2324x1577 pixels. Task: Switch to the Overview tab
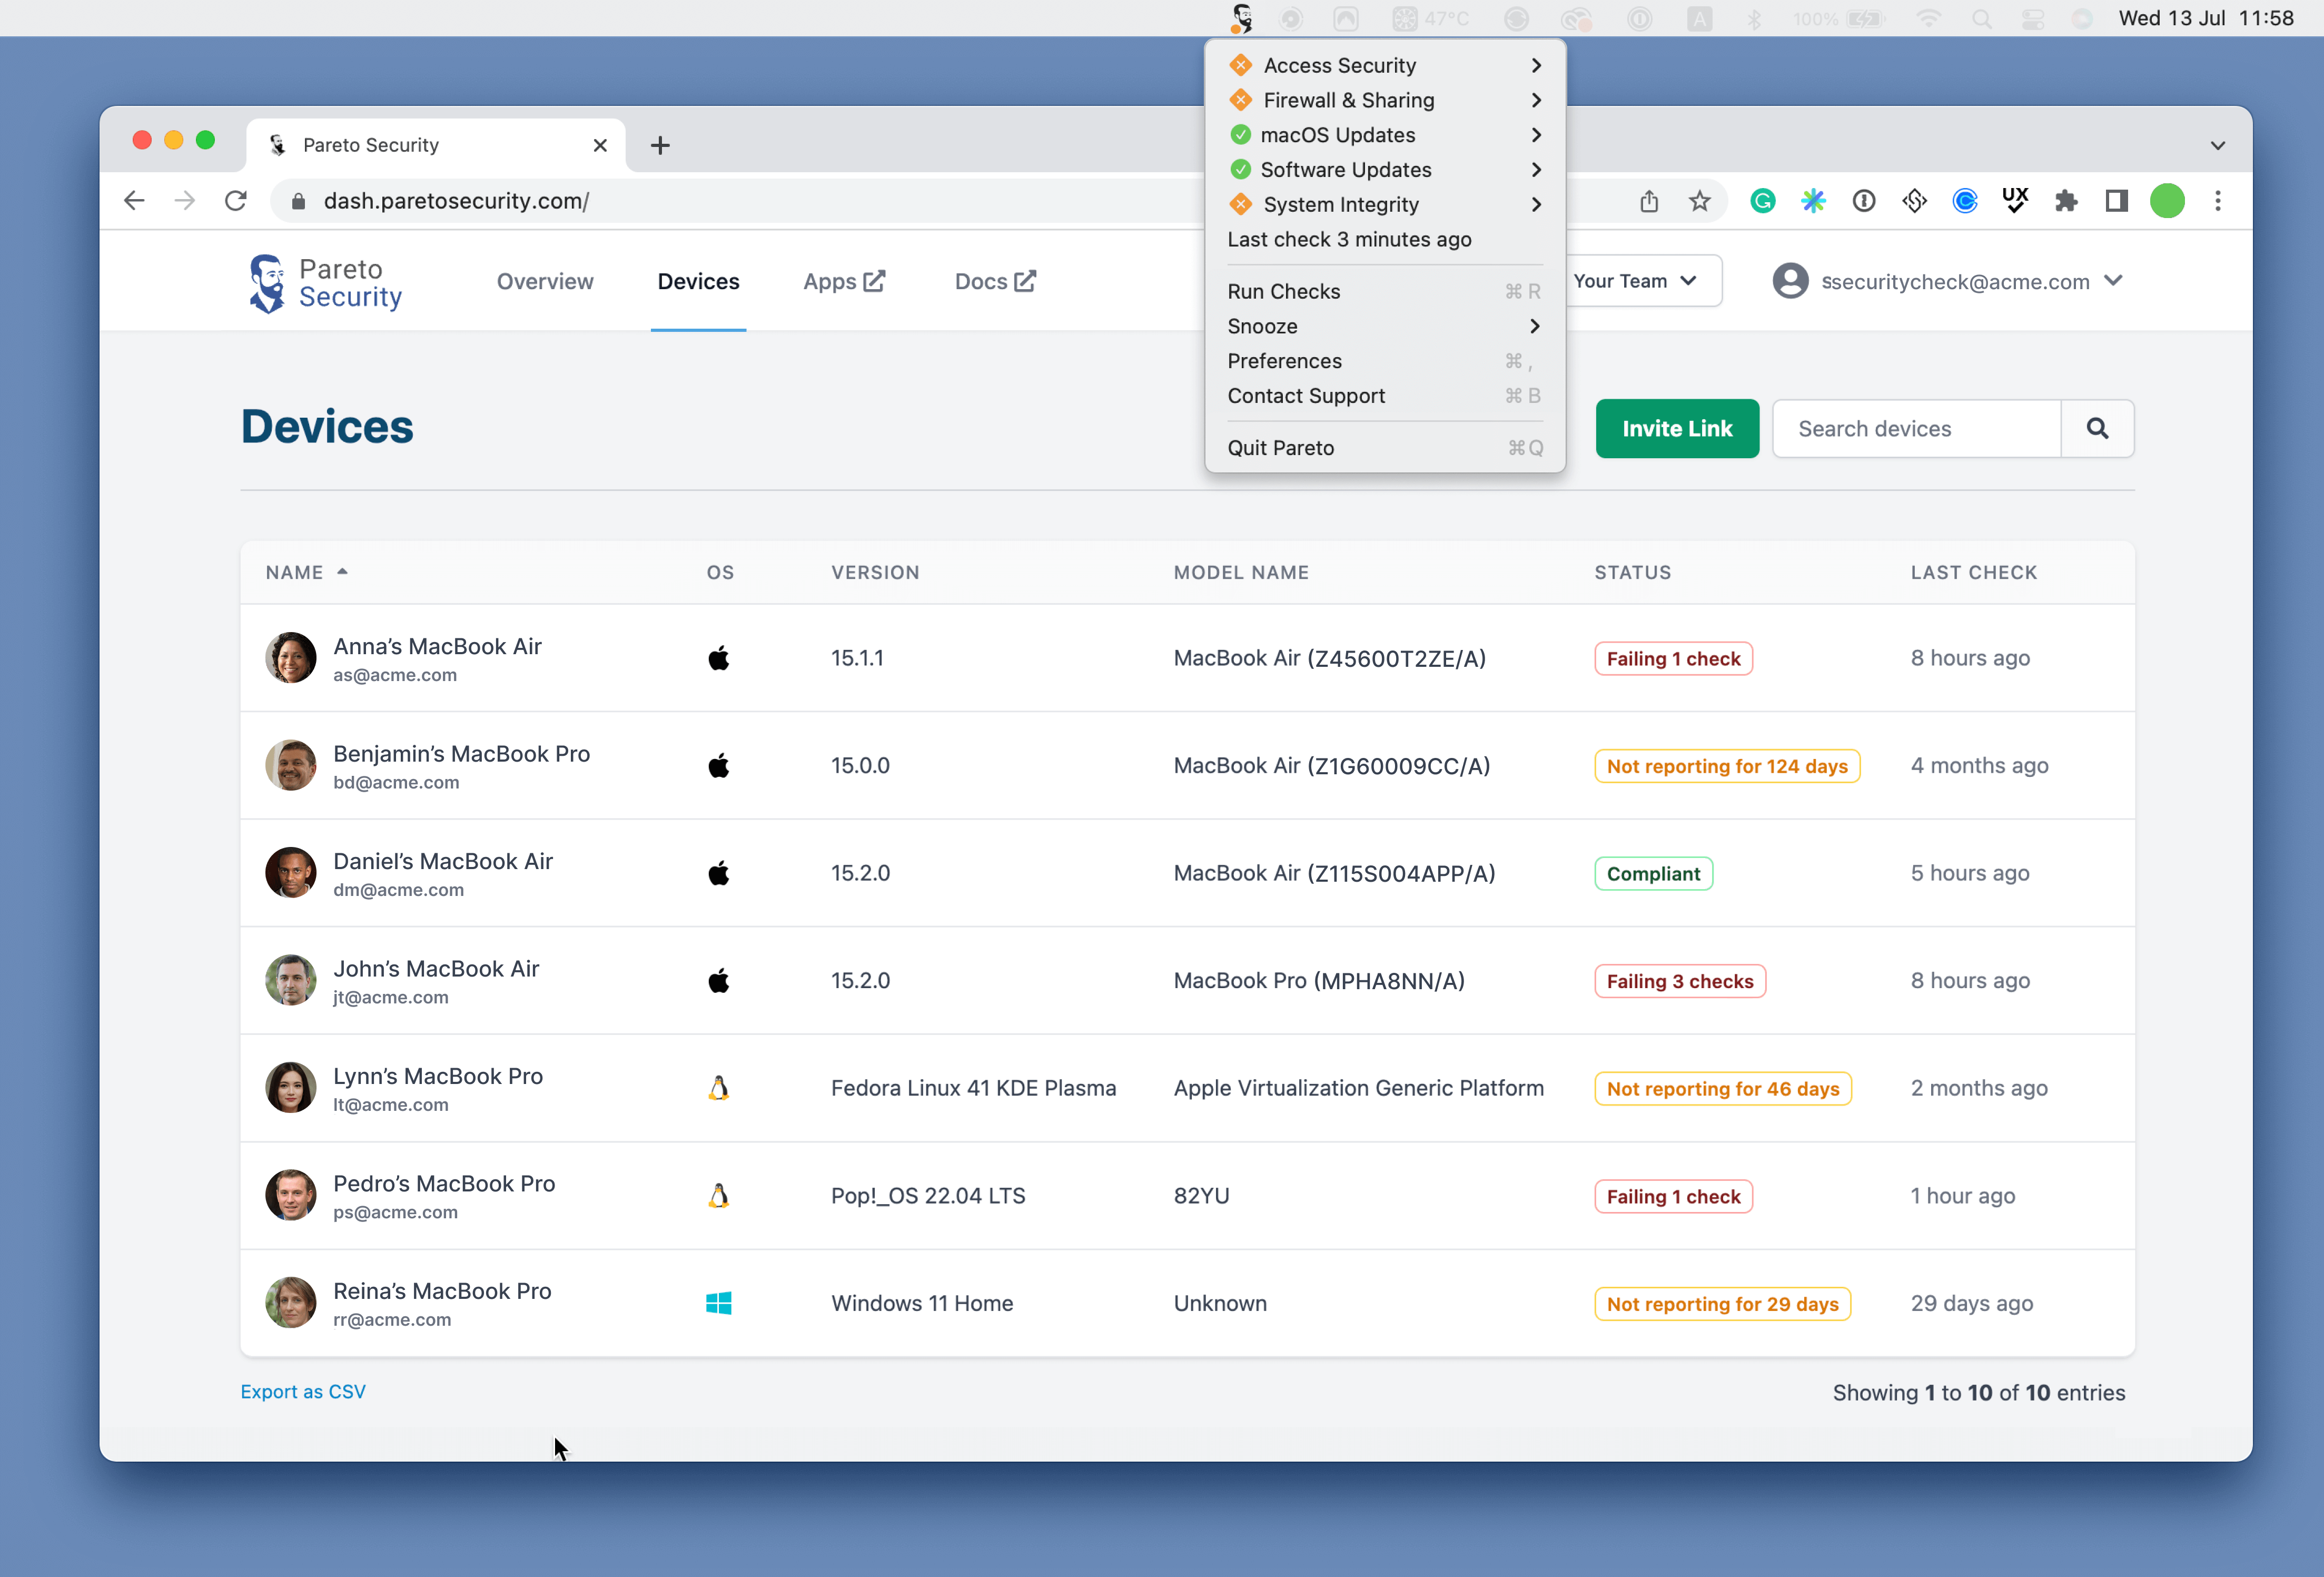pos(545,281)
